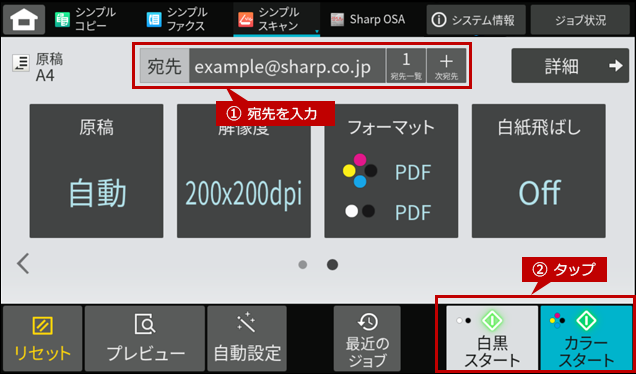Change the 原稿 自動 setting tile
Viewport: 636px width, 374px height.
tap(97, 171)
